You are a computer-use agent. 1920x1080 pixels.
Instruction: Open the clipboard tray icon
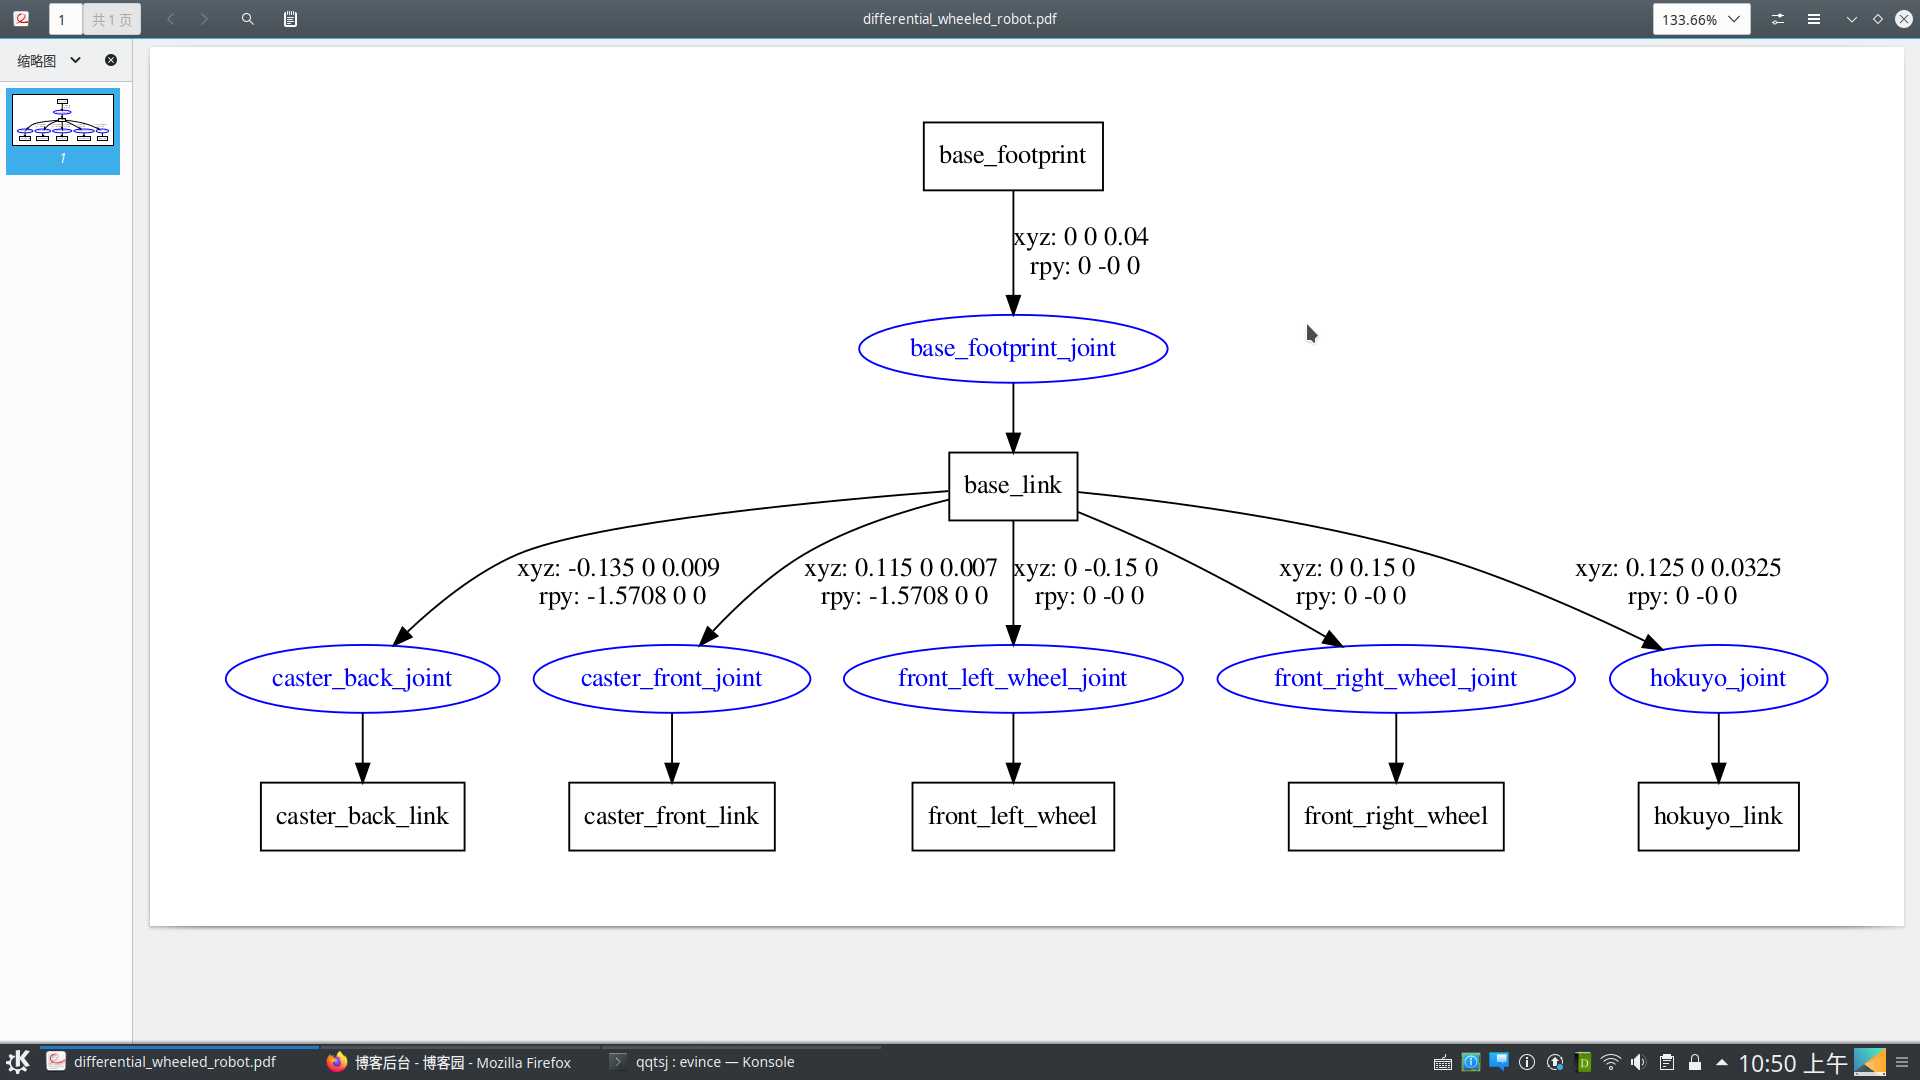(1667, 1062)
